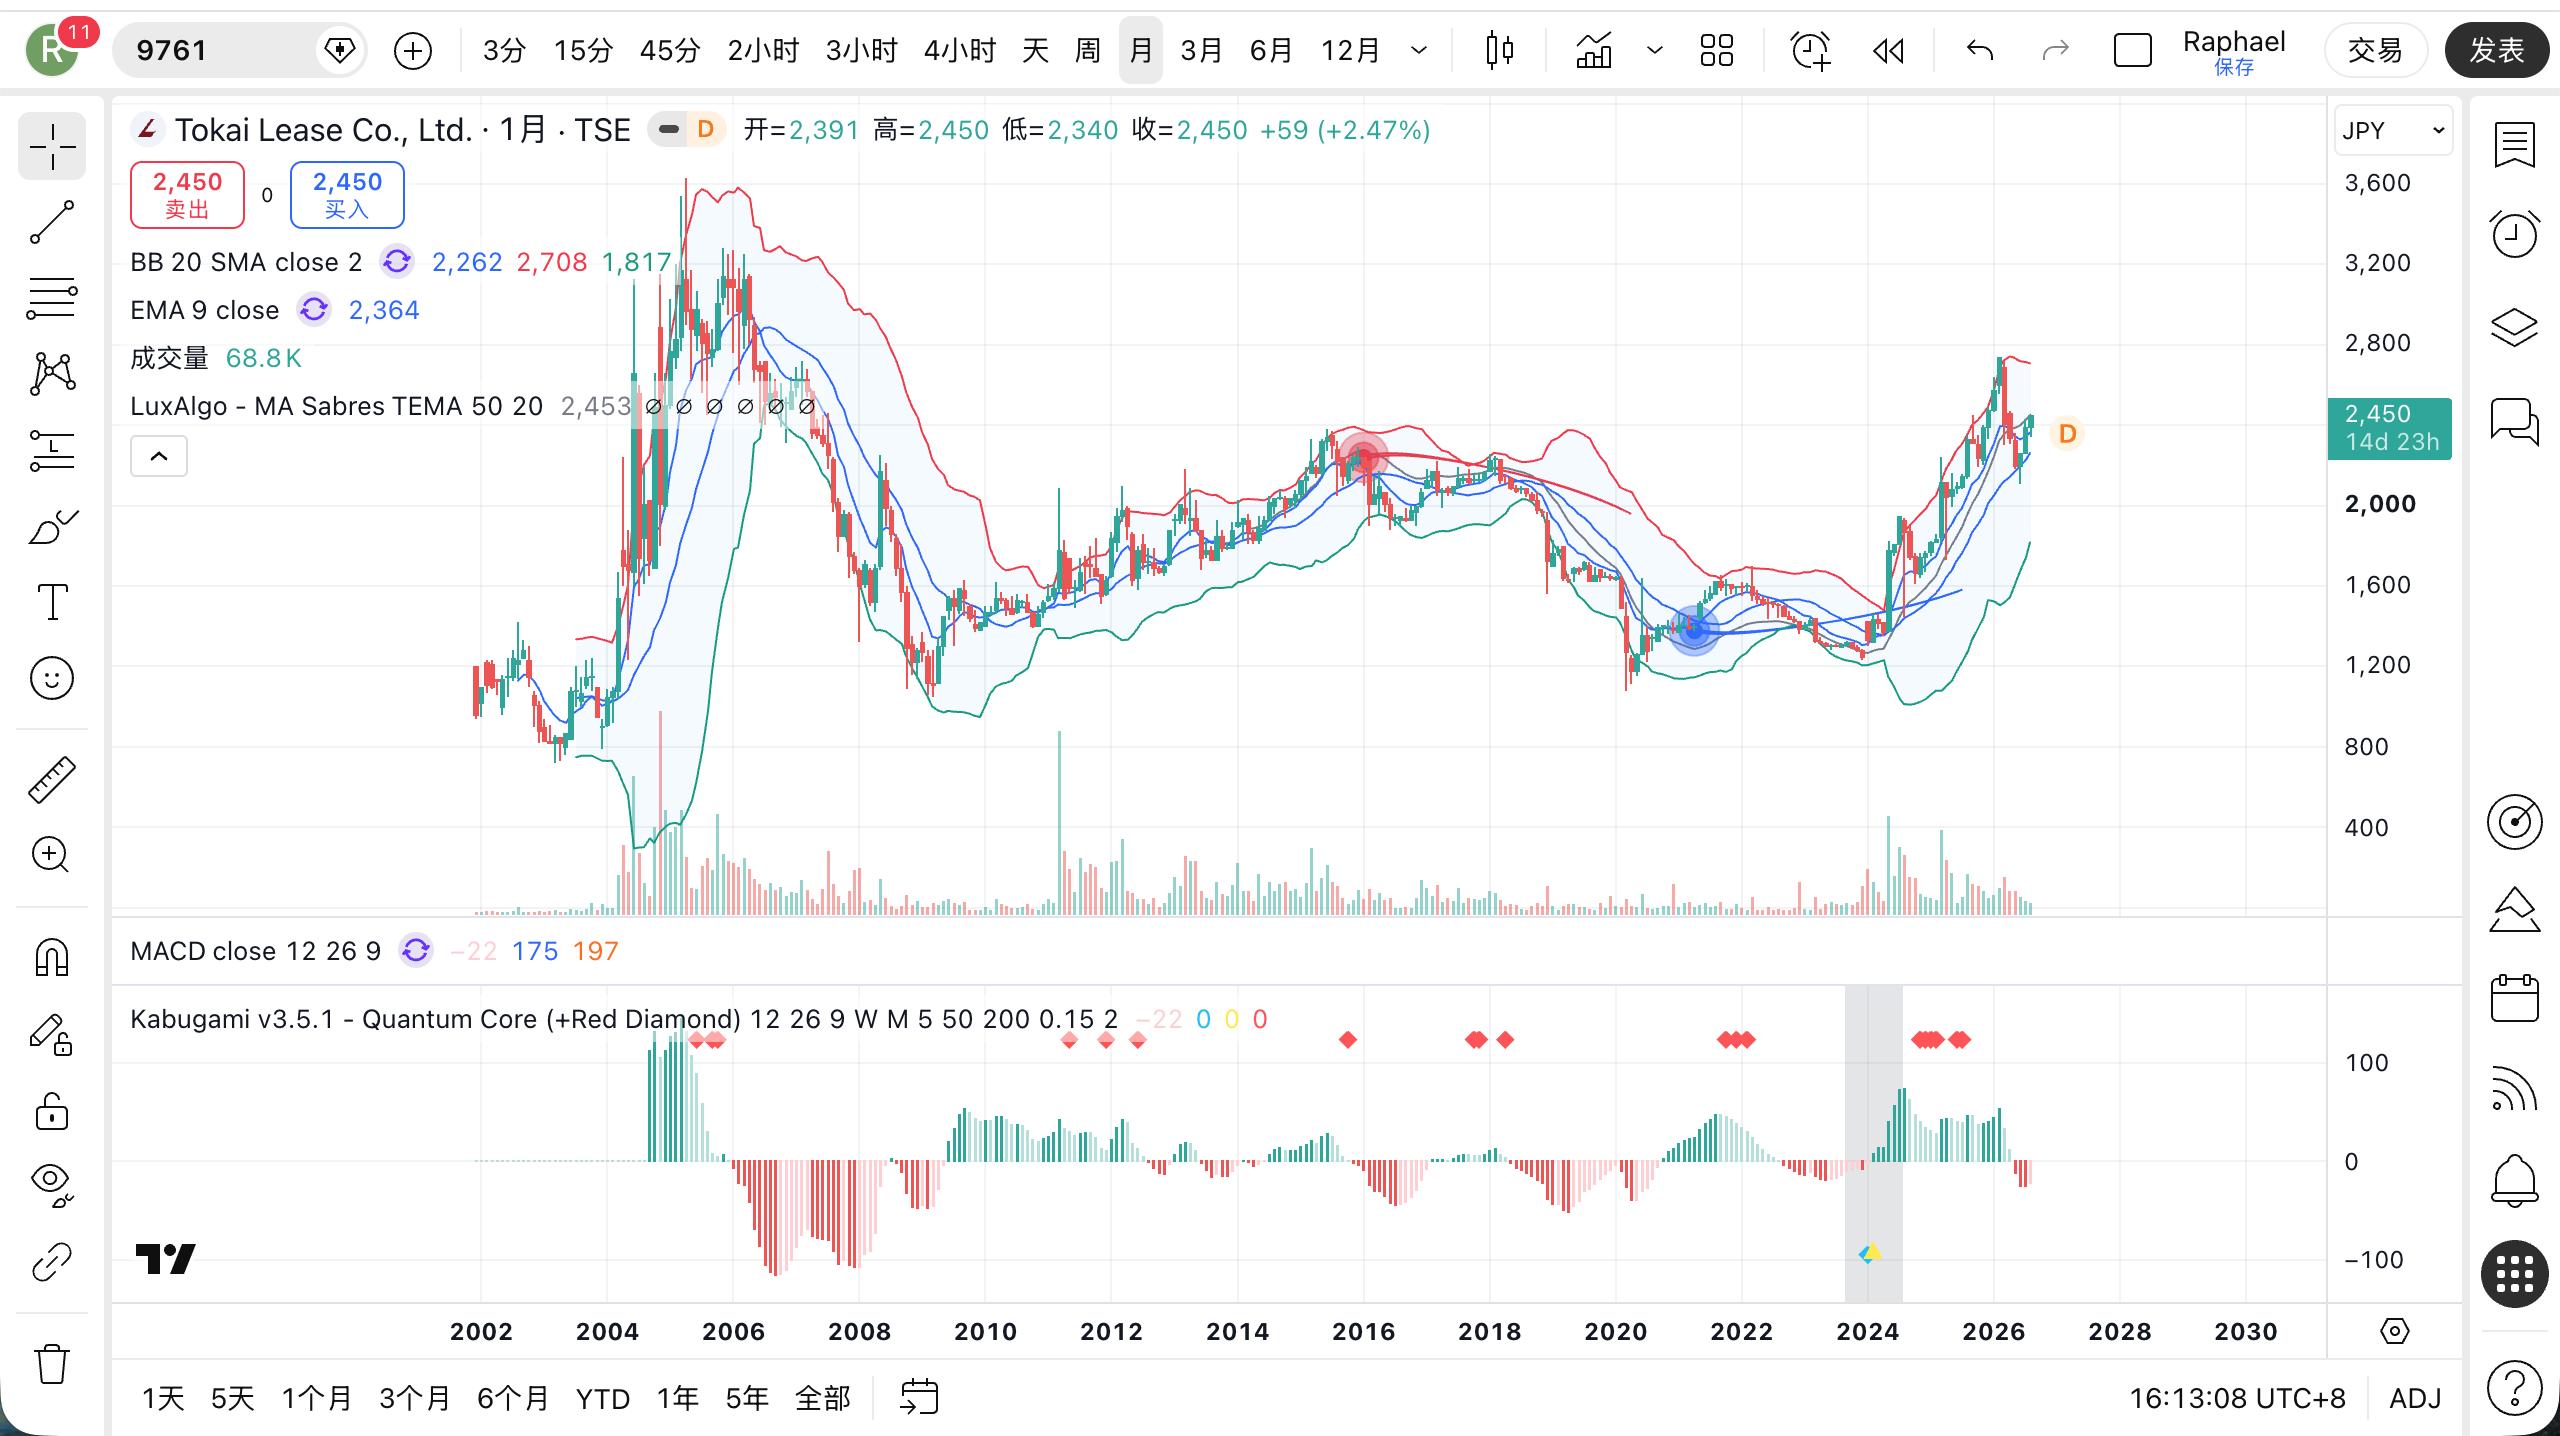Click the dividend D marker on chart
Screen dimensions: 2560x1436
pos(2067,434)
